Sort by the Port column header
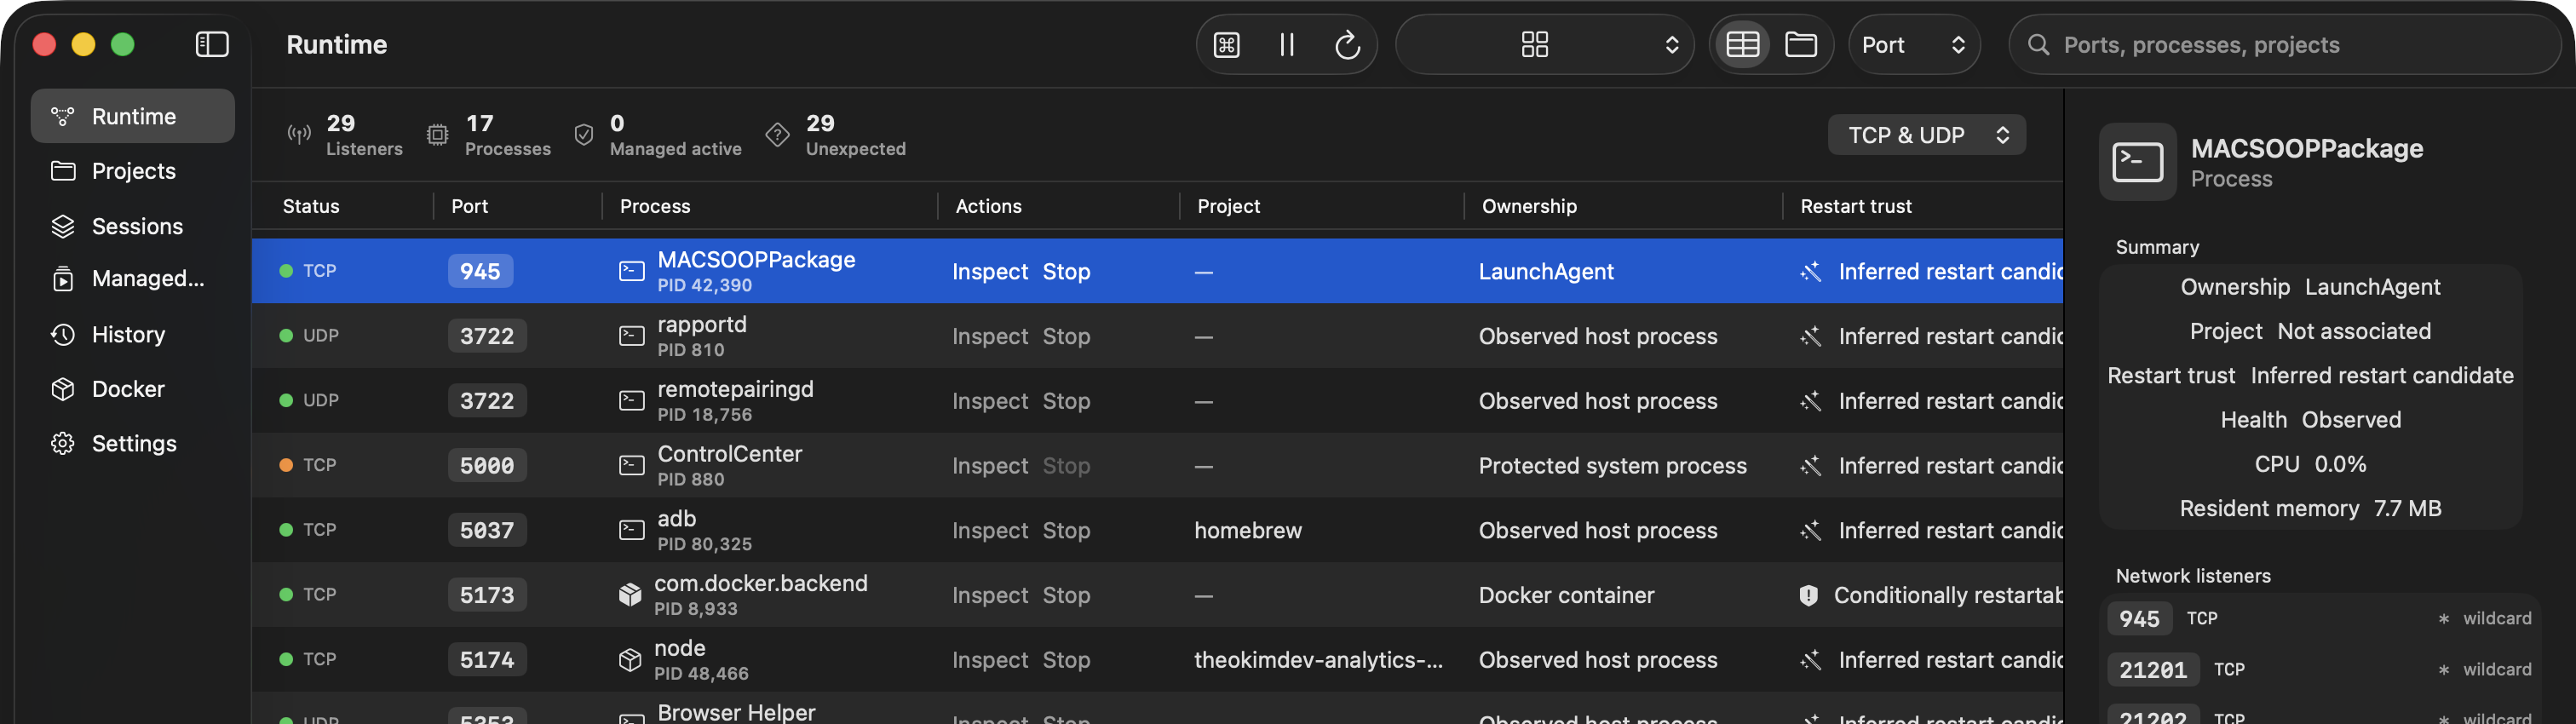 click(469, 207)
